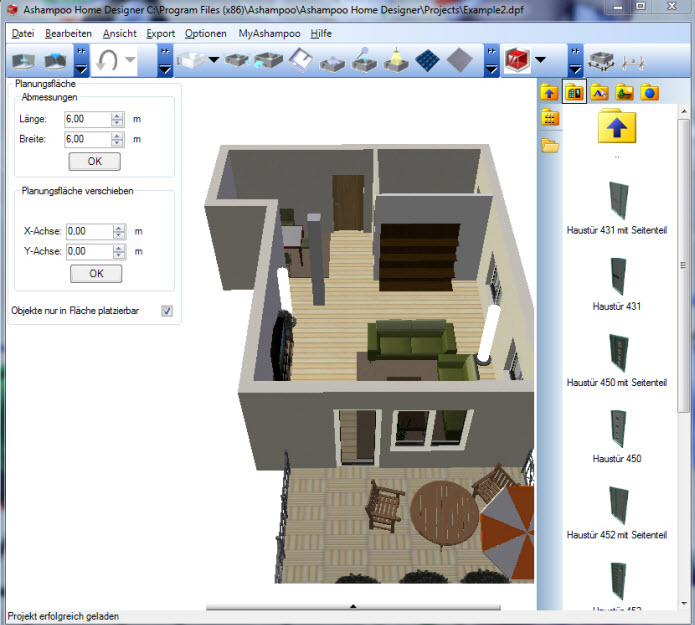Click the box icon with cyan arrows
The height and width of the screenshot is (625, 695).
click(237, 60)
